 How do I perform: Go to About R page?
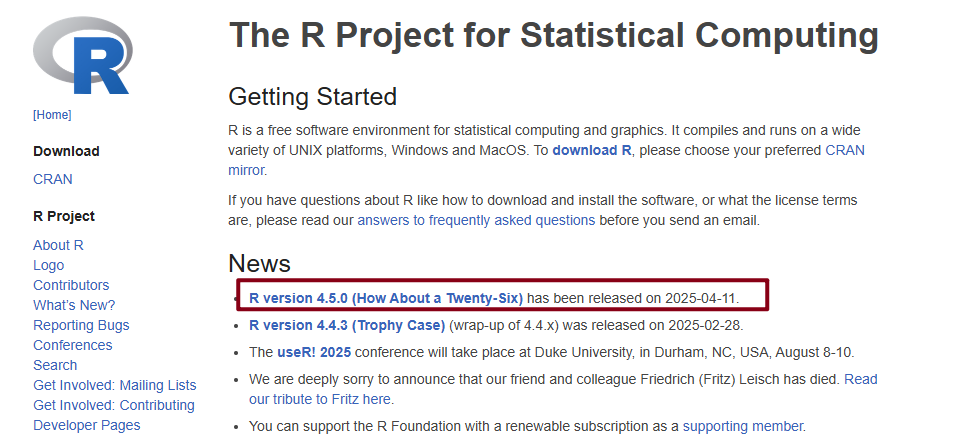click(x=58, y=245)
